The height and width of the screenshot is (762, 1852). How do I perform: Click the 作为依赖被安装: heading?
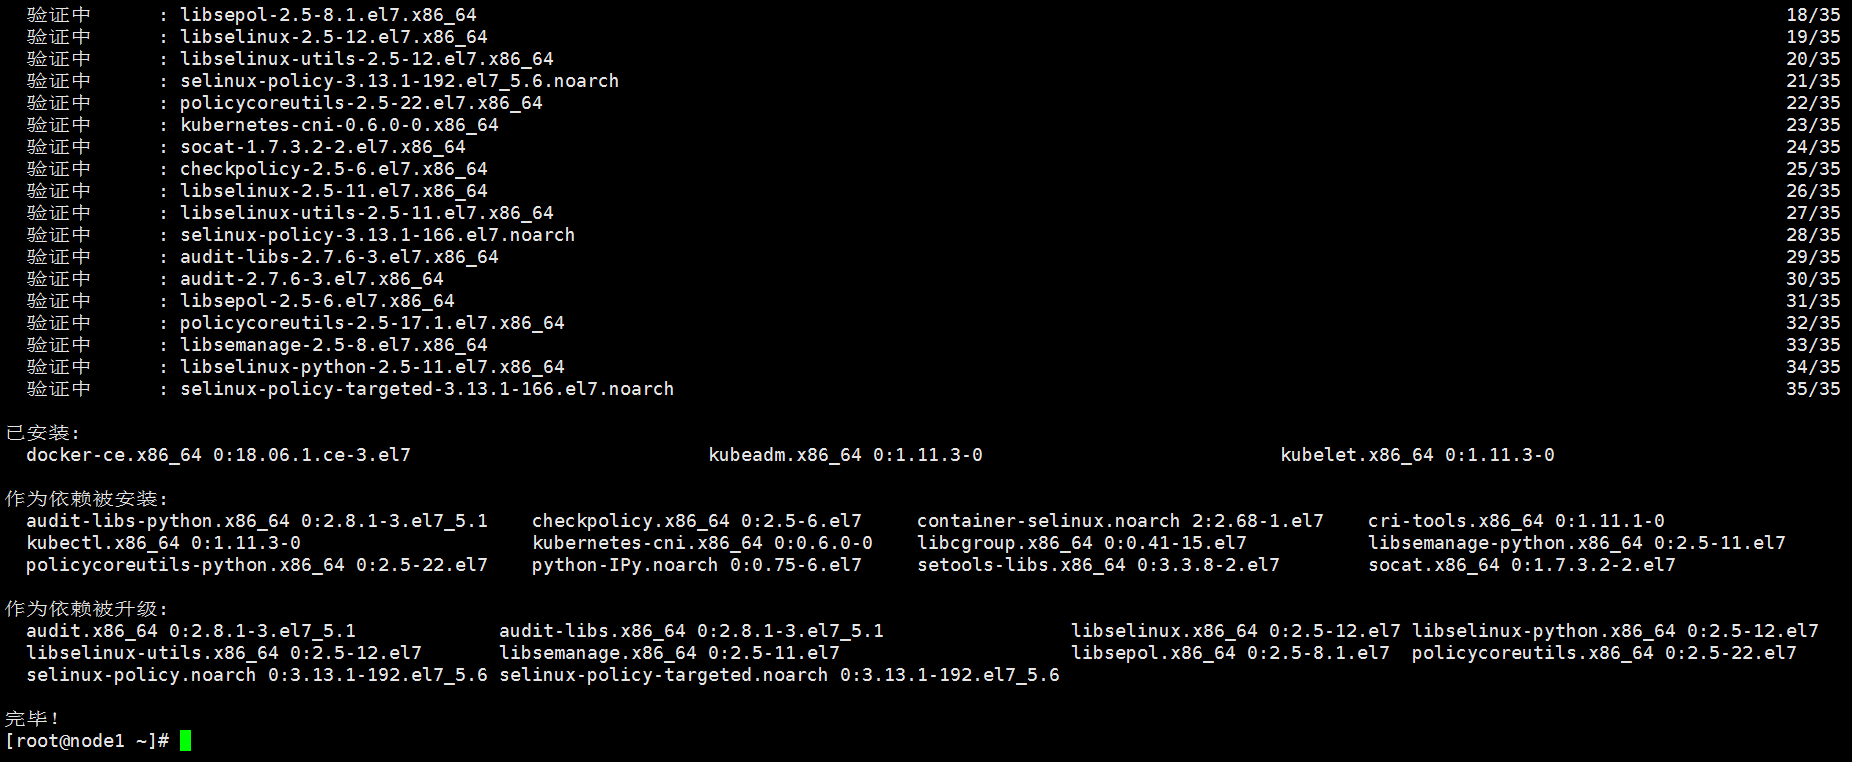pos(86,499)
